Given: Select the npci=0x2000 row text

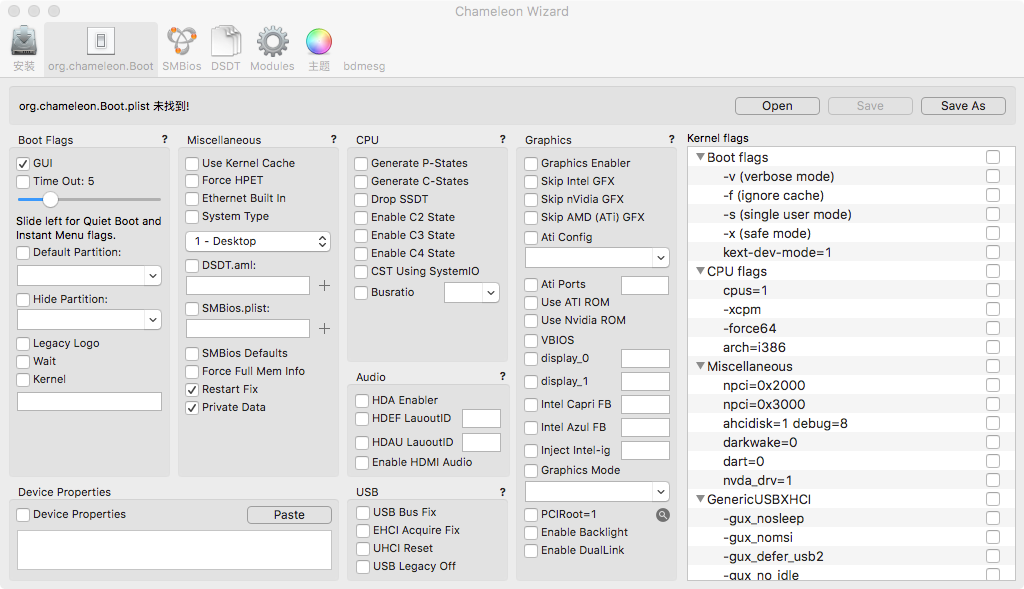Looking at the screenshot, I should (x=764, y=385).
